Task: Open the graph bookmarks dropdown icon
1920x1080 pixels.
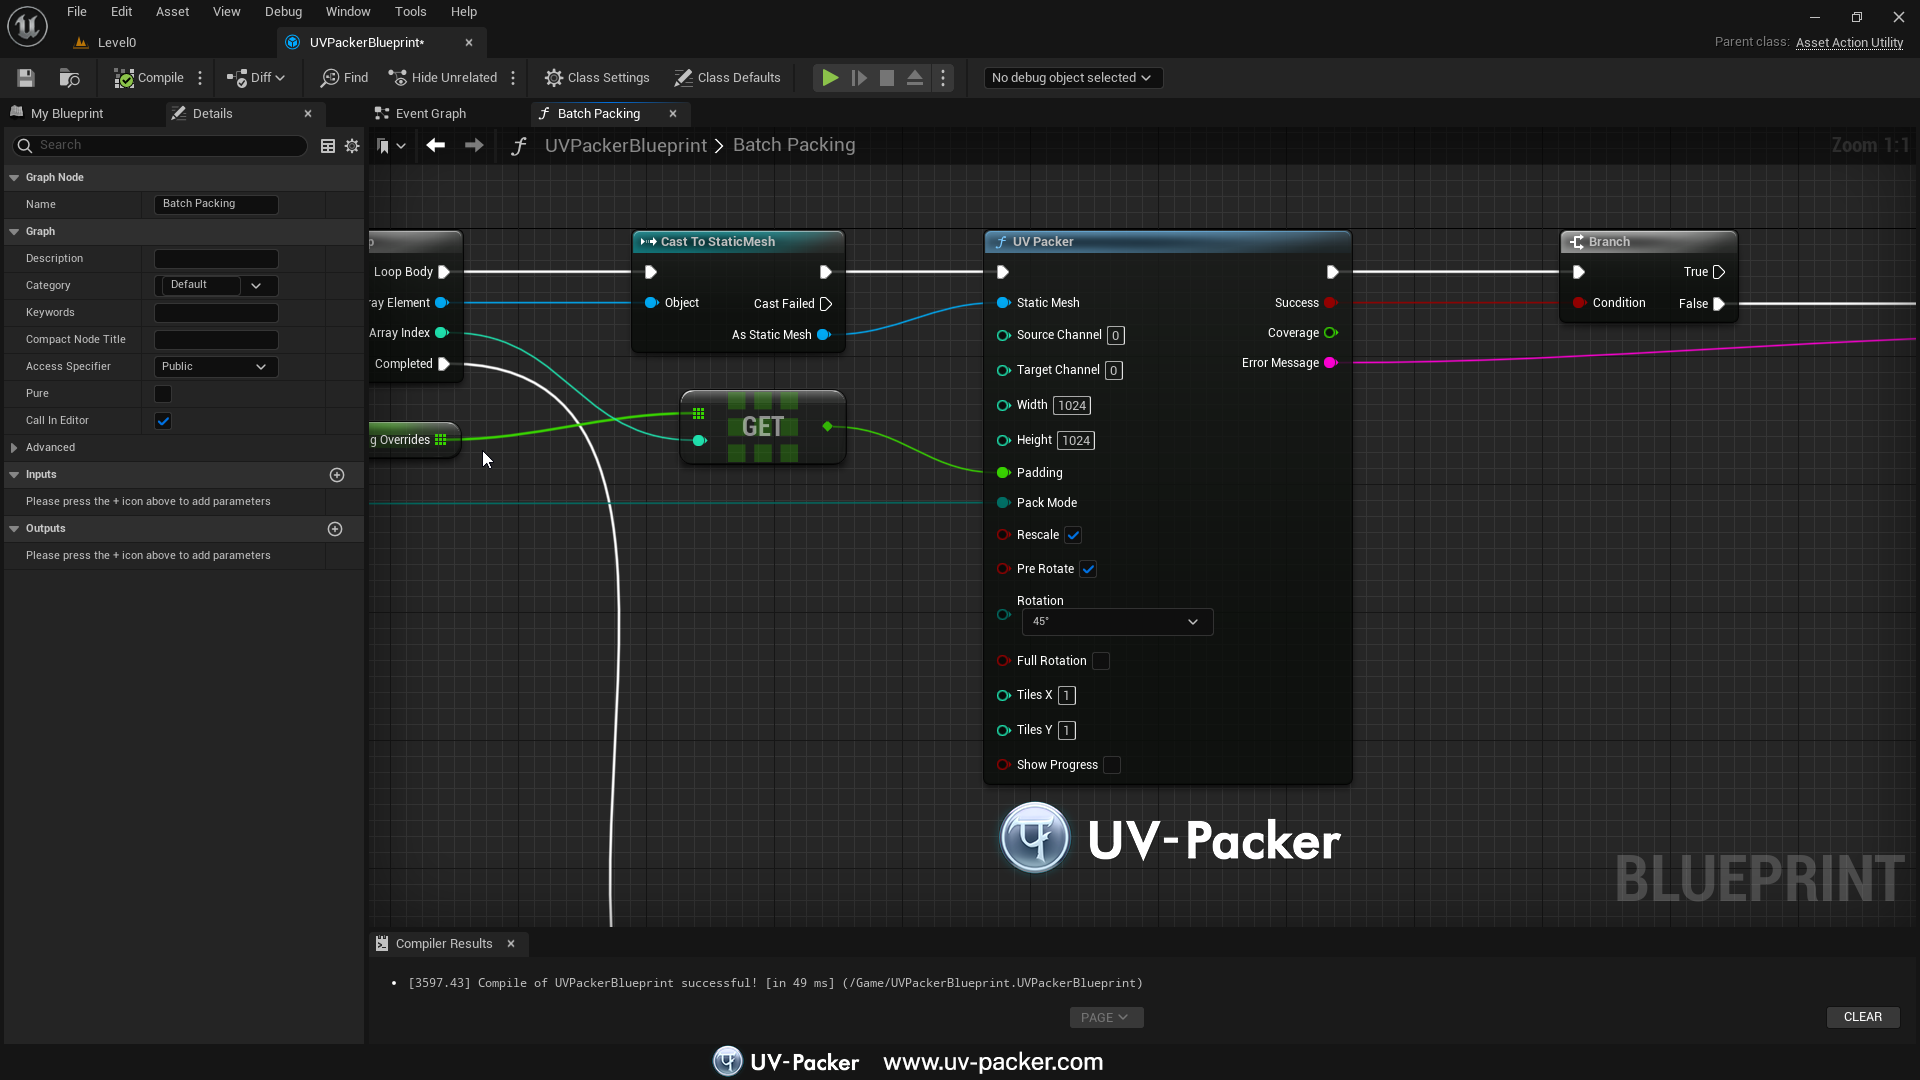Action: pos(390,146)
